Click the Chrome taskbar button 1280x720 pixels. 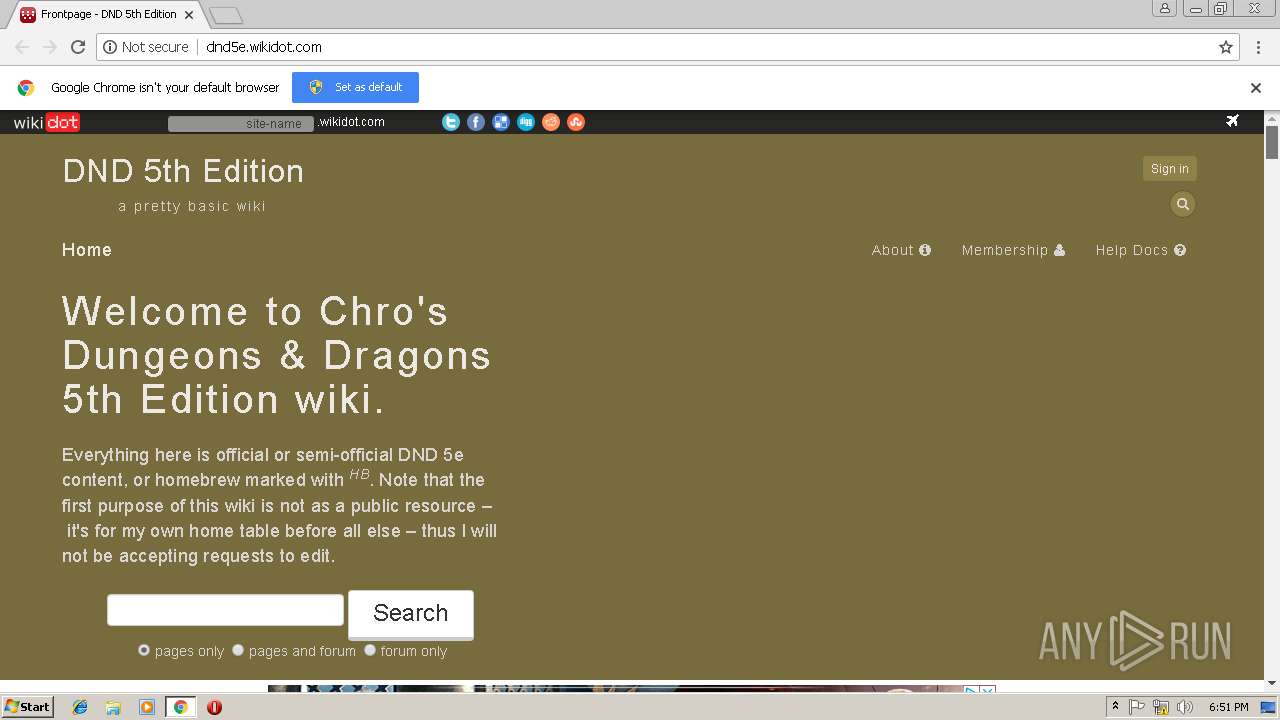pos(180,707)
